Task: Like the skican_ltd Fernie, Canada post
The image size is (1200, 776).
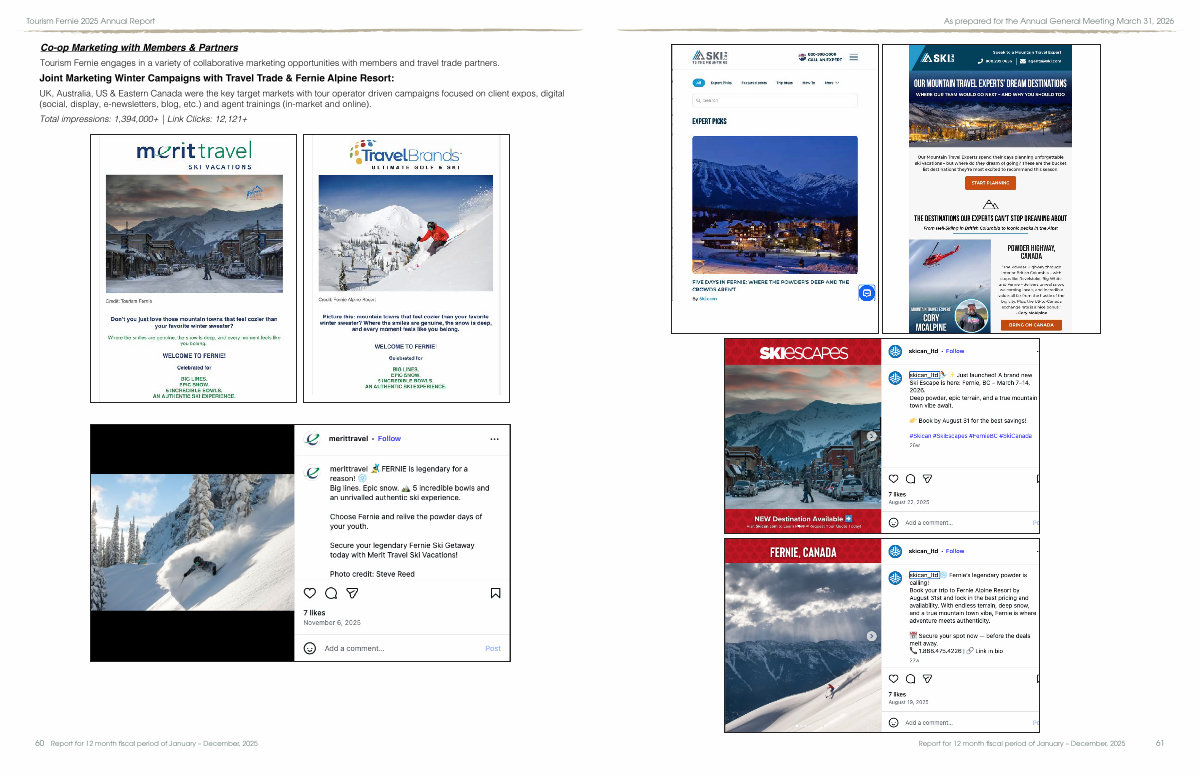Action: (893, 679)
